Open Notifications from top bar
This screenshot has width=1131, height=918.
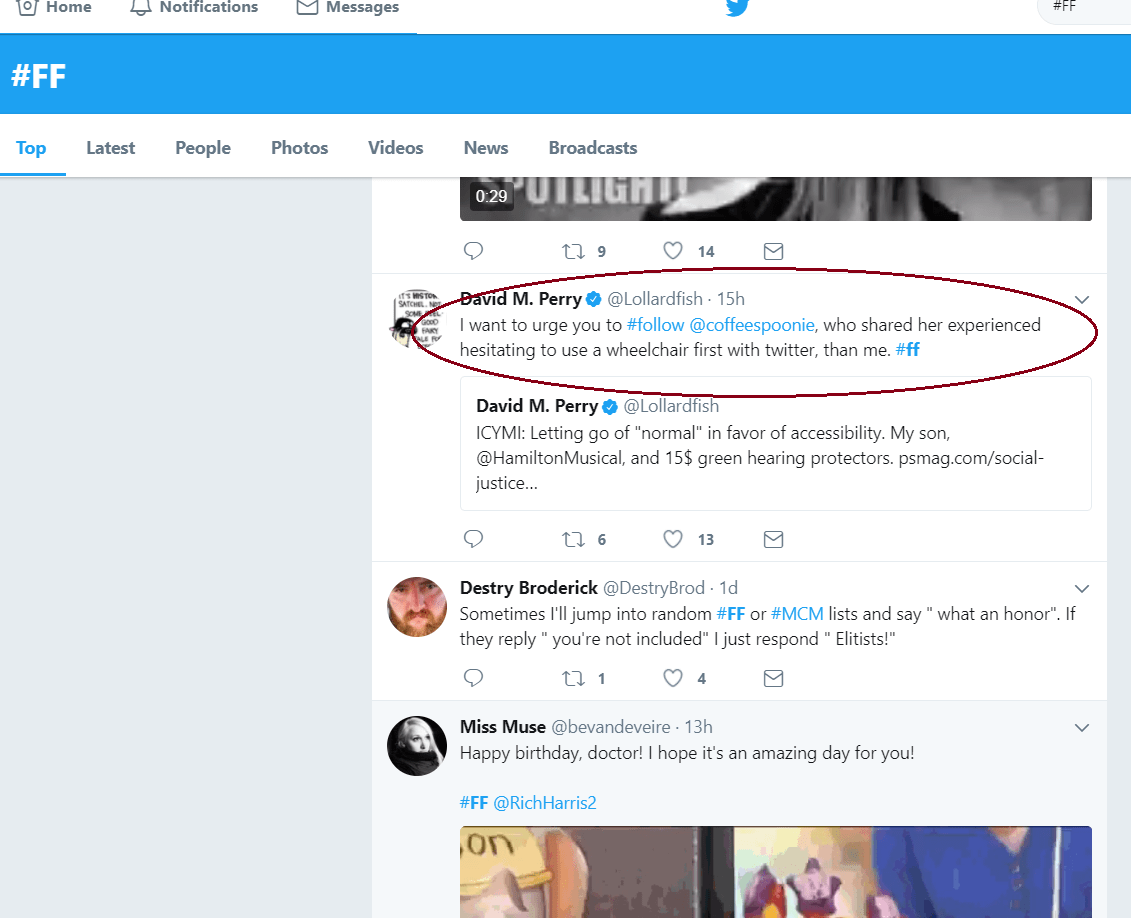(193, 7)
